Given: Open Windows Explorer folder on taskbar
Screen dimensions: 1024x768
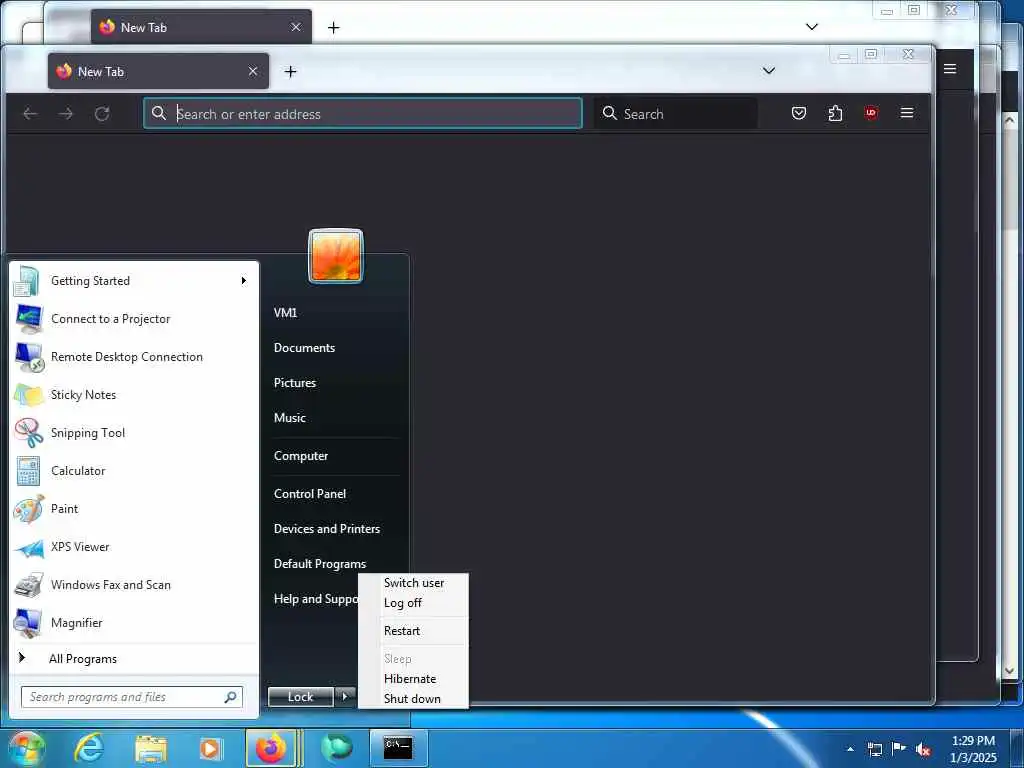Looking at the screenshot, I should click(151, 748).
